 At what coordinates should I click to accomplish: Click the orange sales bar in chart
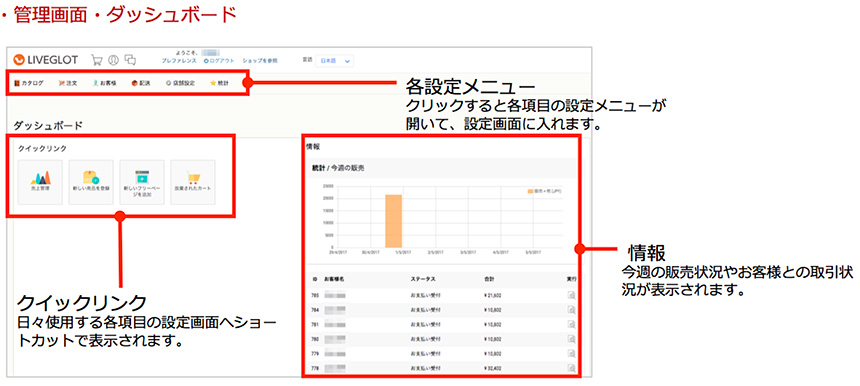click(393, 221)
